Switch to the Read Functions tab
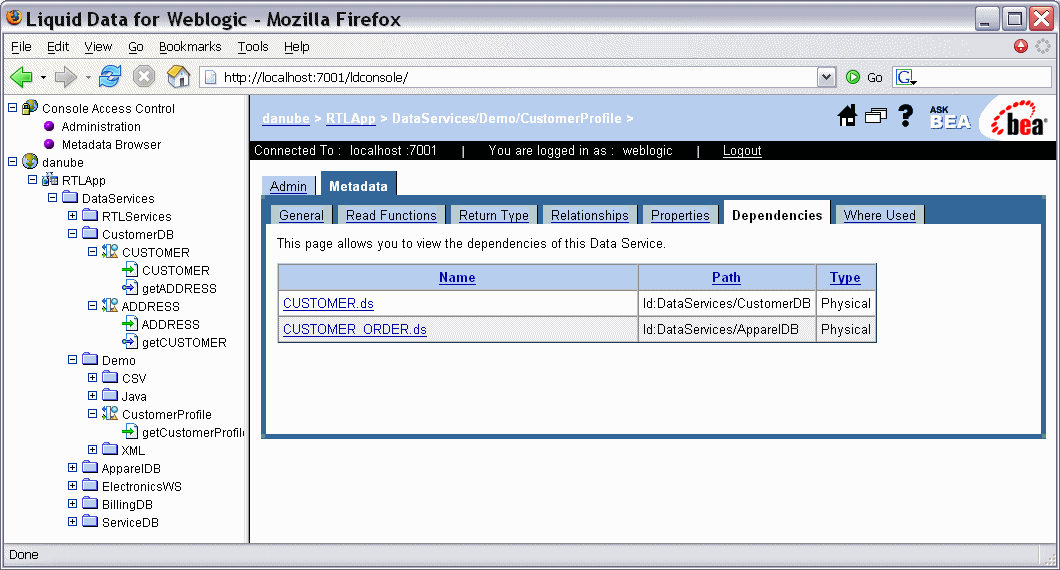The image size is (1060, 570). 391,215
